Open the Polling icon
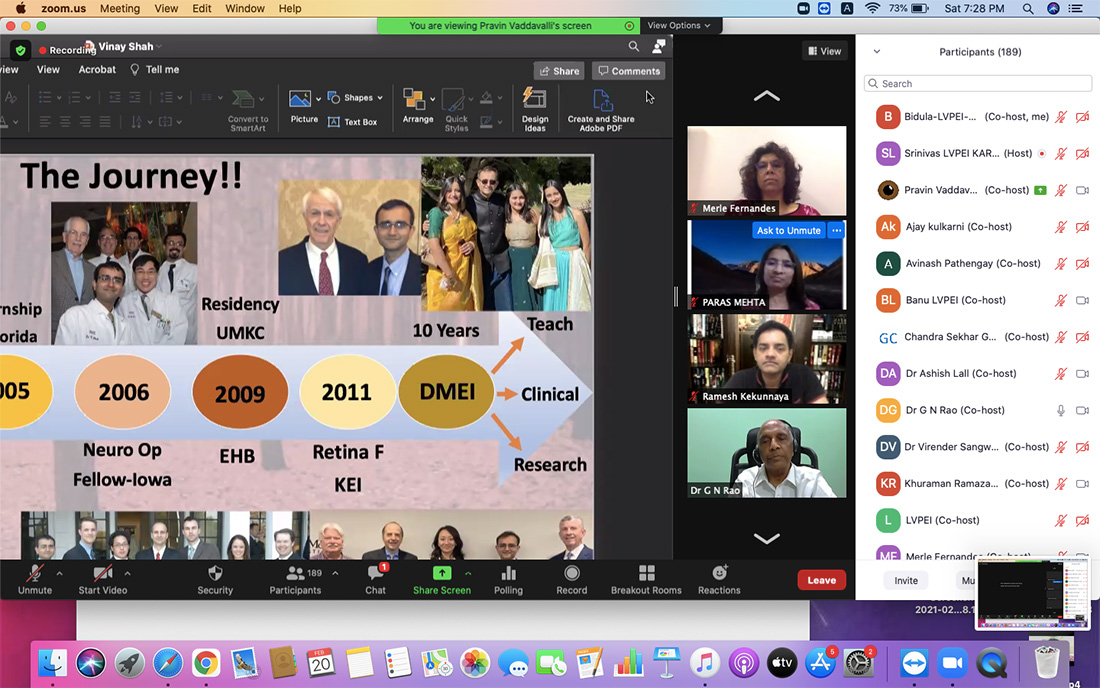The width and height of the screenshot is (1100, 688). click(x=508, y=574)
